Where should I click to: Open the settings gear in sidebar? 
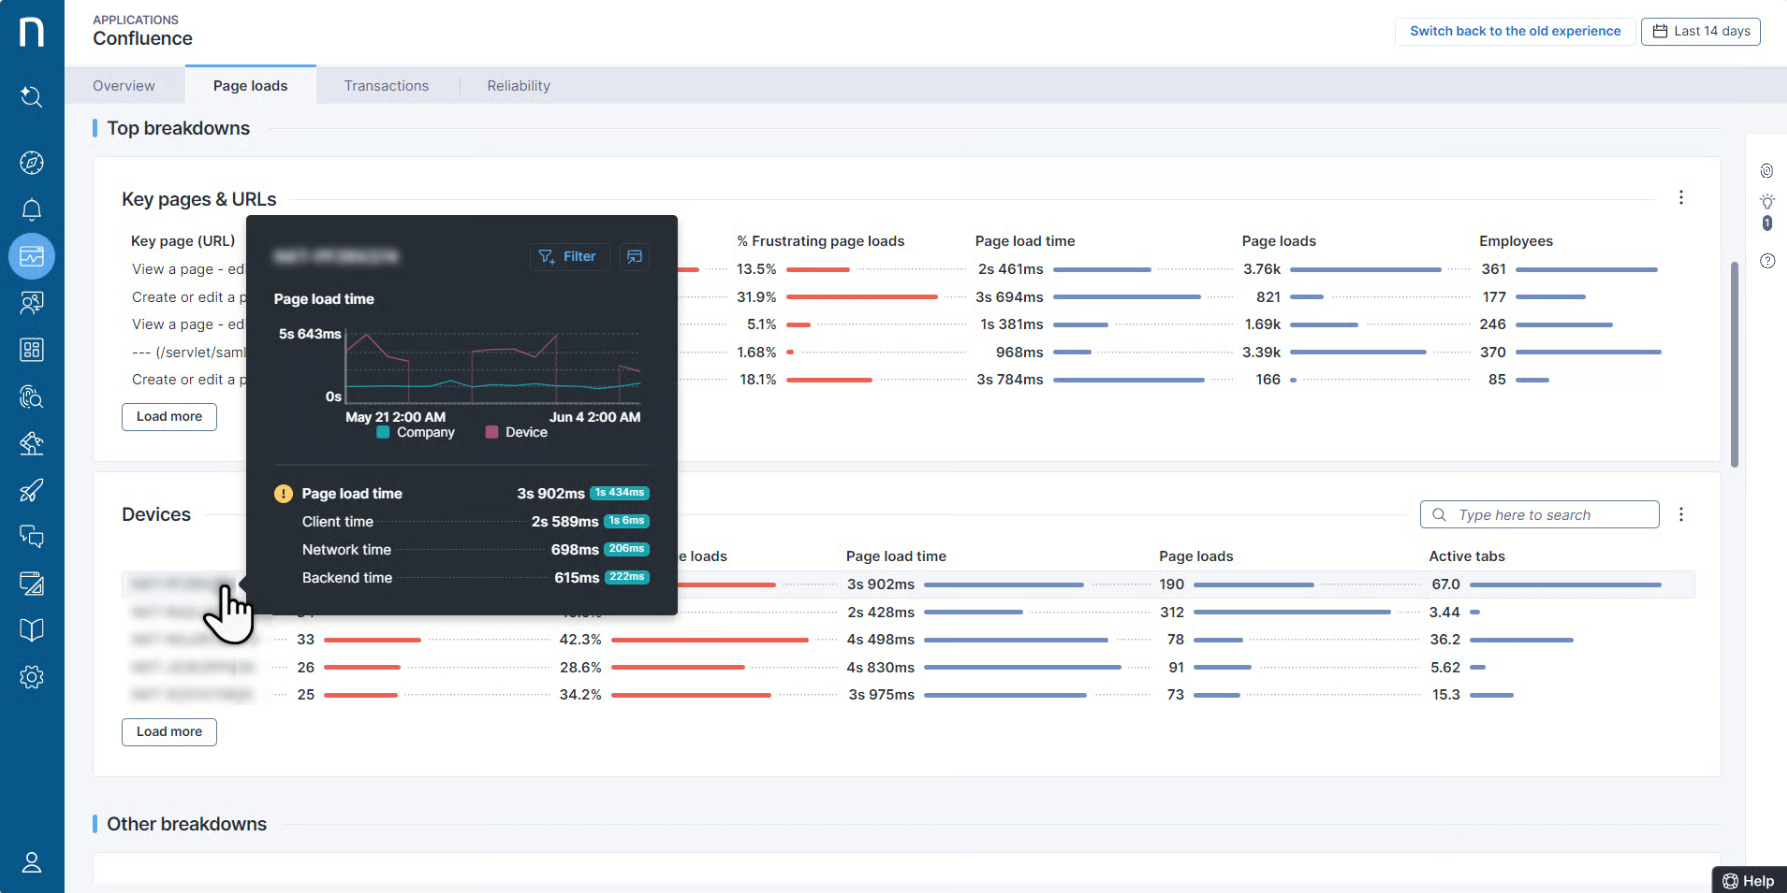coord(32,677)
